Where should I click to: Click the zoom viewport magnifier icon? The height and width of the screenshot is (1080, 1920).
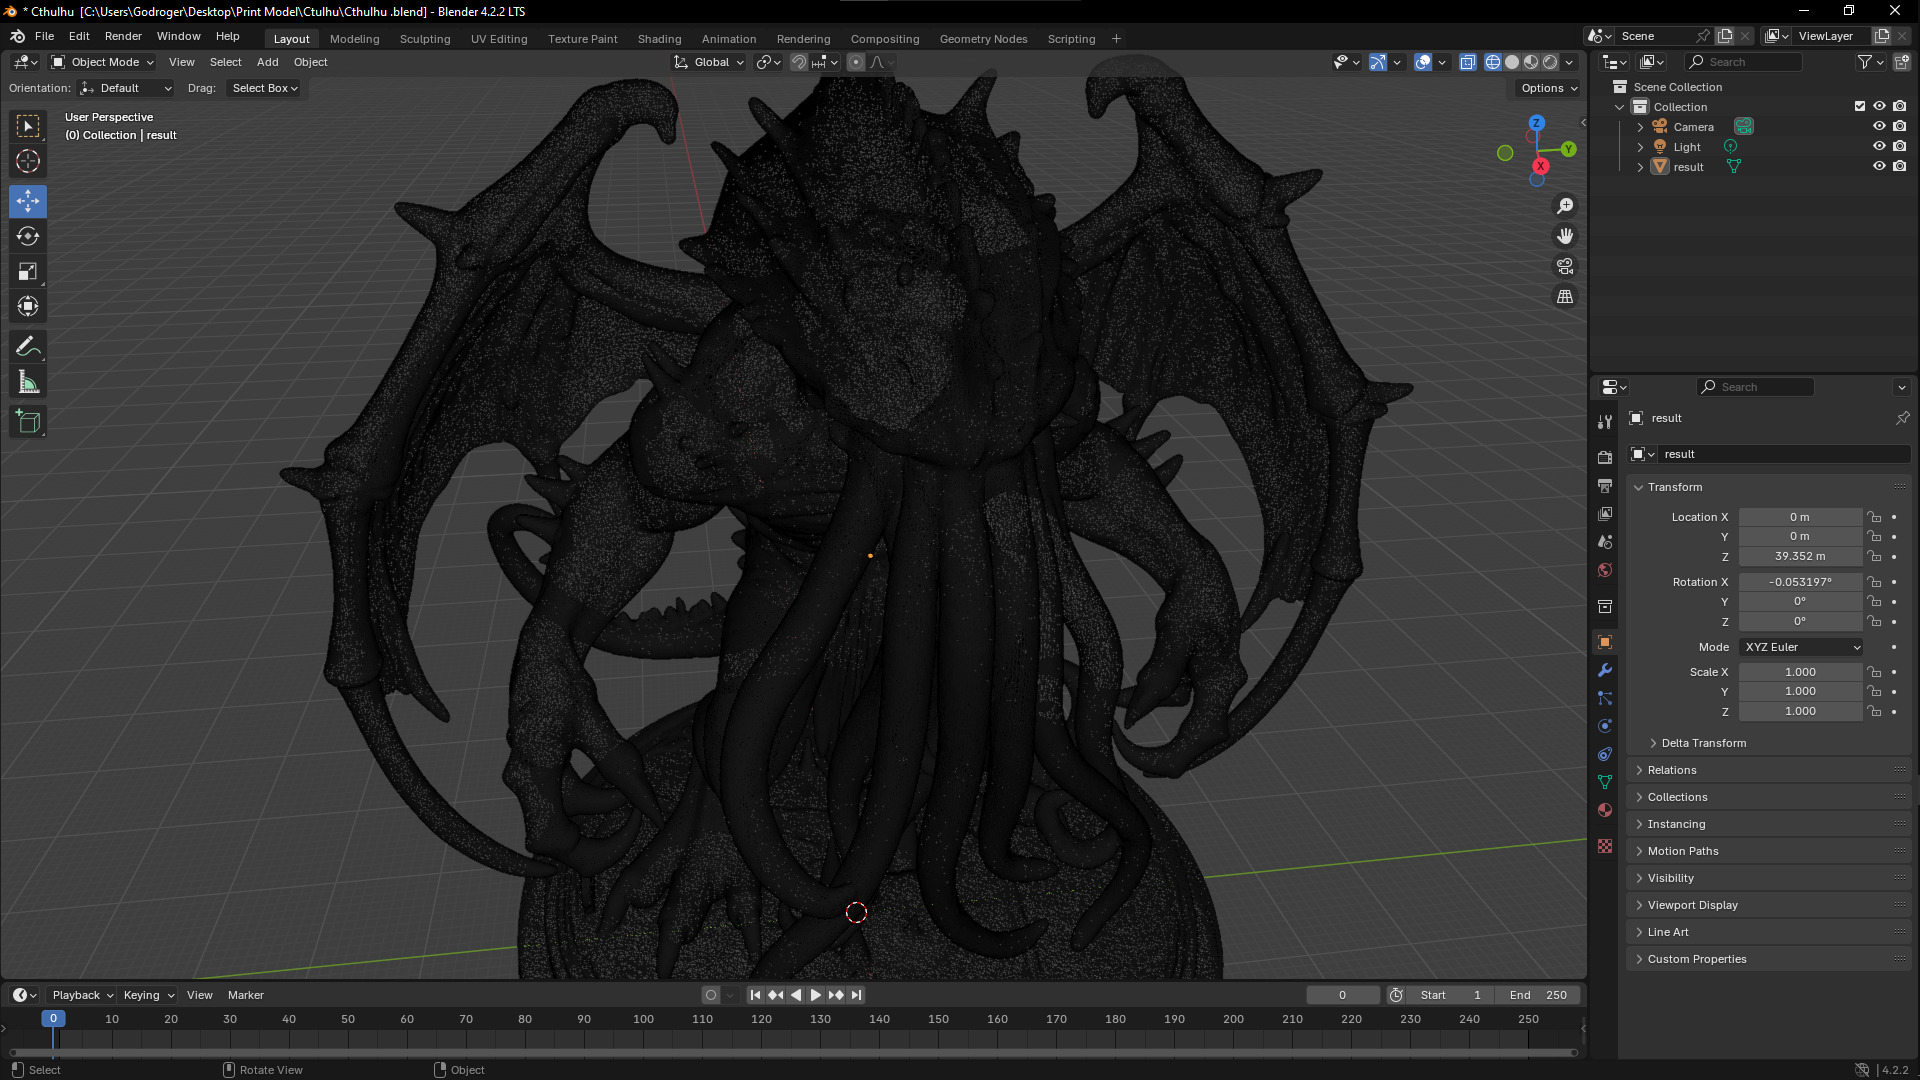coord(1565,206)
